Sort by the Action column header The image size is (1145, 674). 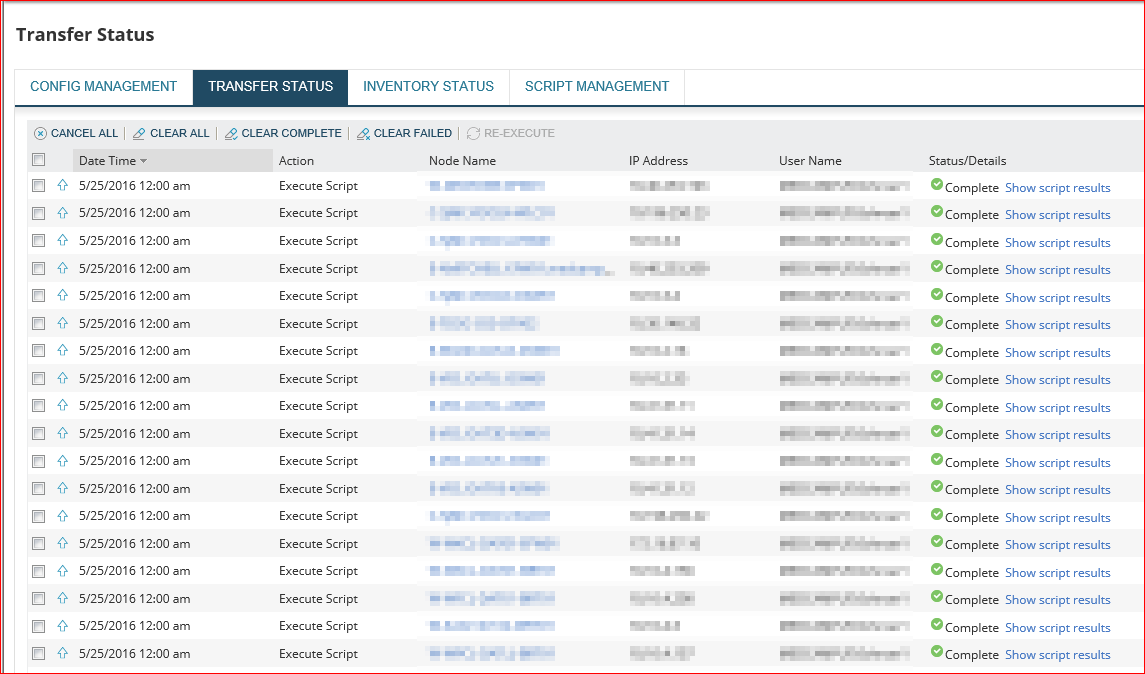tap(296, 161)
